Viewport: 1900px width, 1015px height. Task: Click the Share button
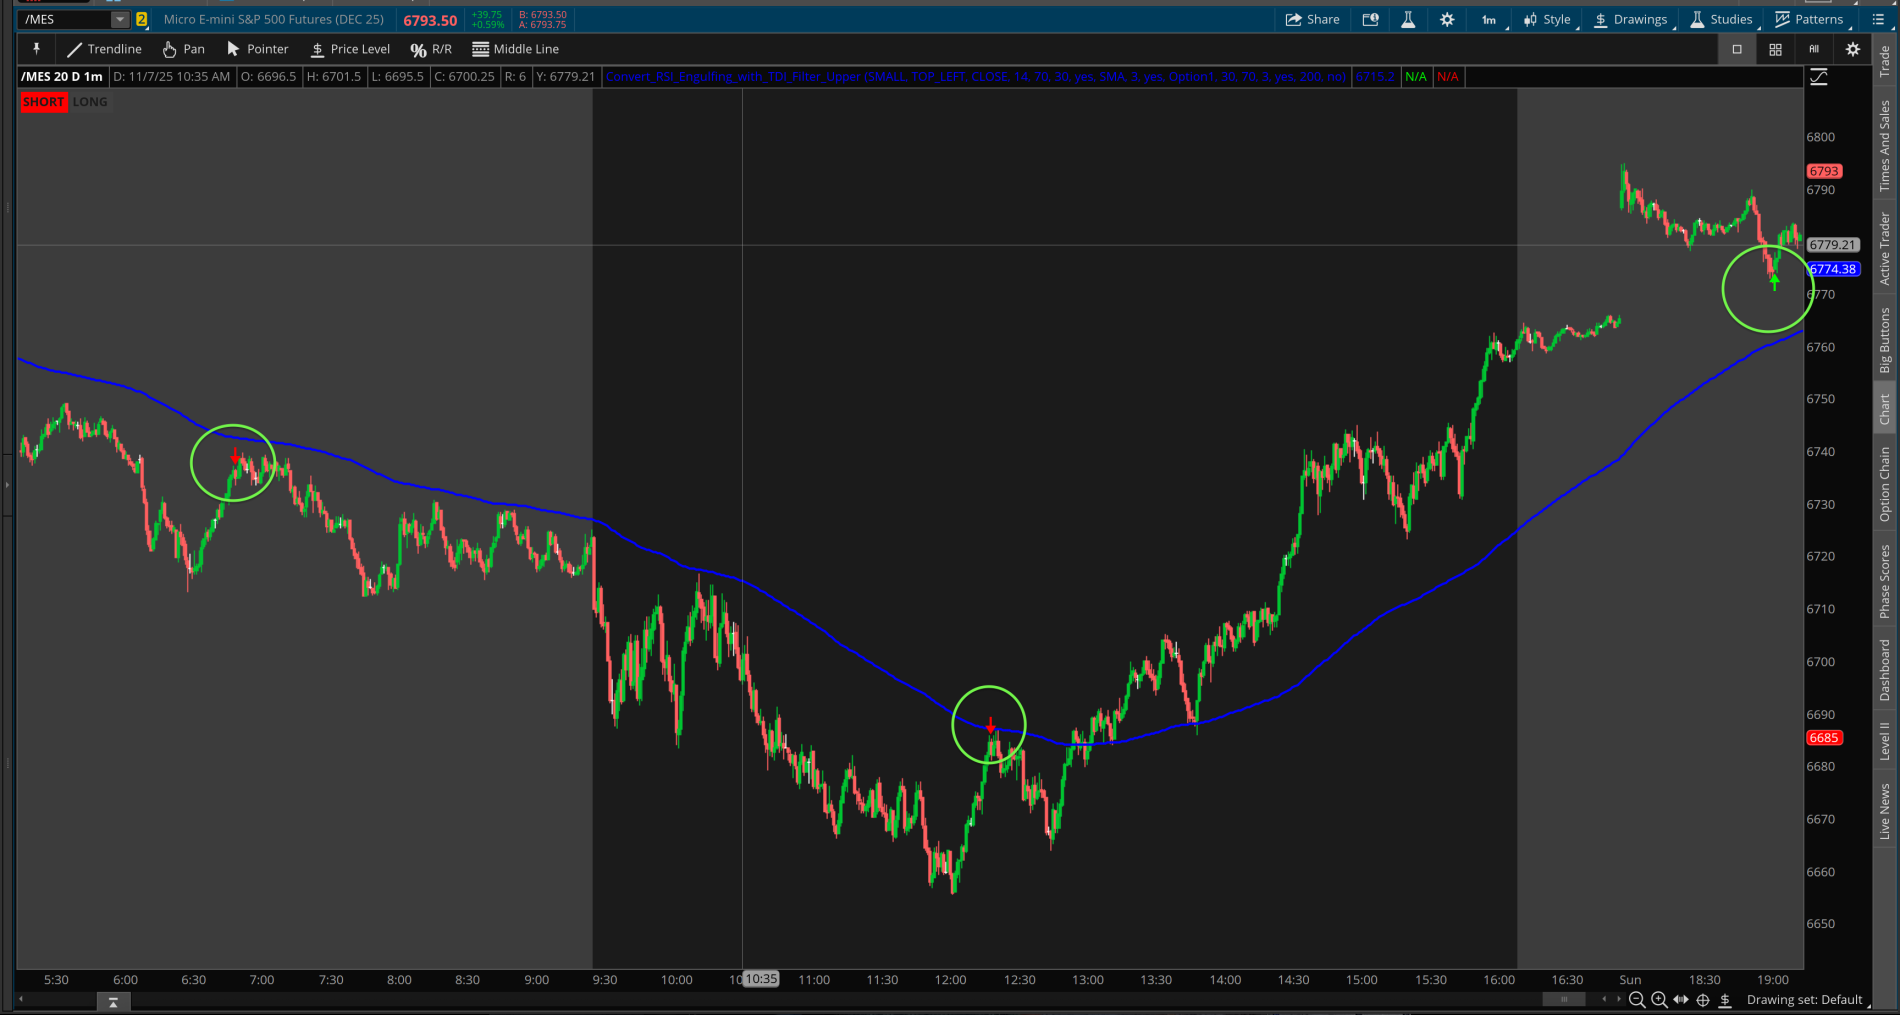1313,18
